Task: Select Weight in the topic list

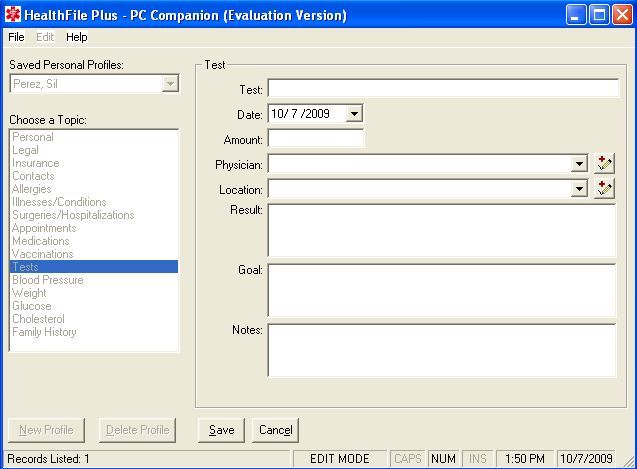Action: pyautogui.click(x=93, y=293)
